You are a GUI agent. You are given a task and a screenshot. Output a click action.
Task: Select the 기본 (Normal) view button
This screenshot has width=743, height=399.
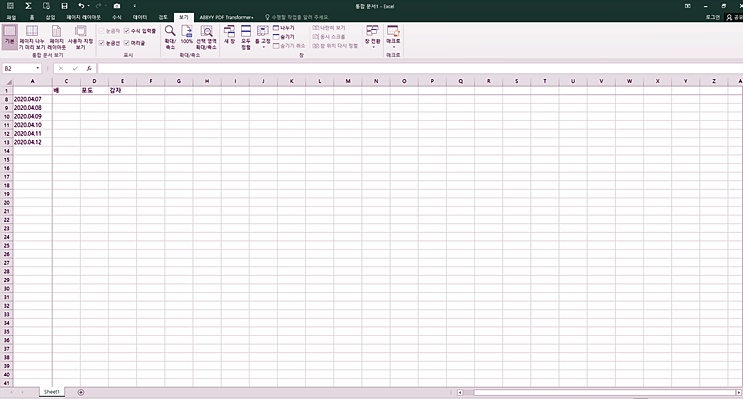9,36
